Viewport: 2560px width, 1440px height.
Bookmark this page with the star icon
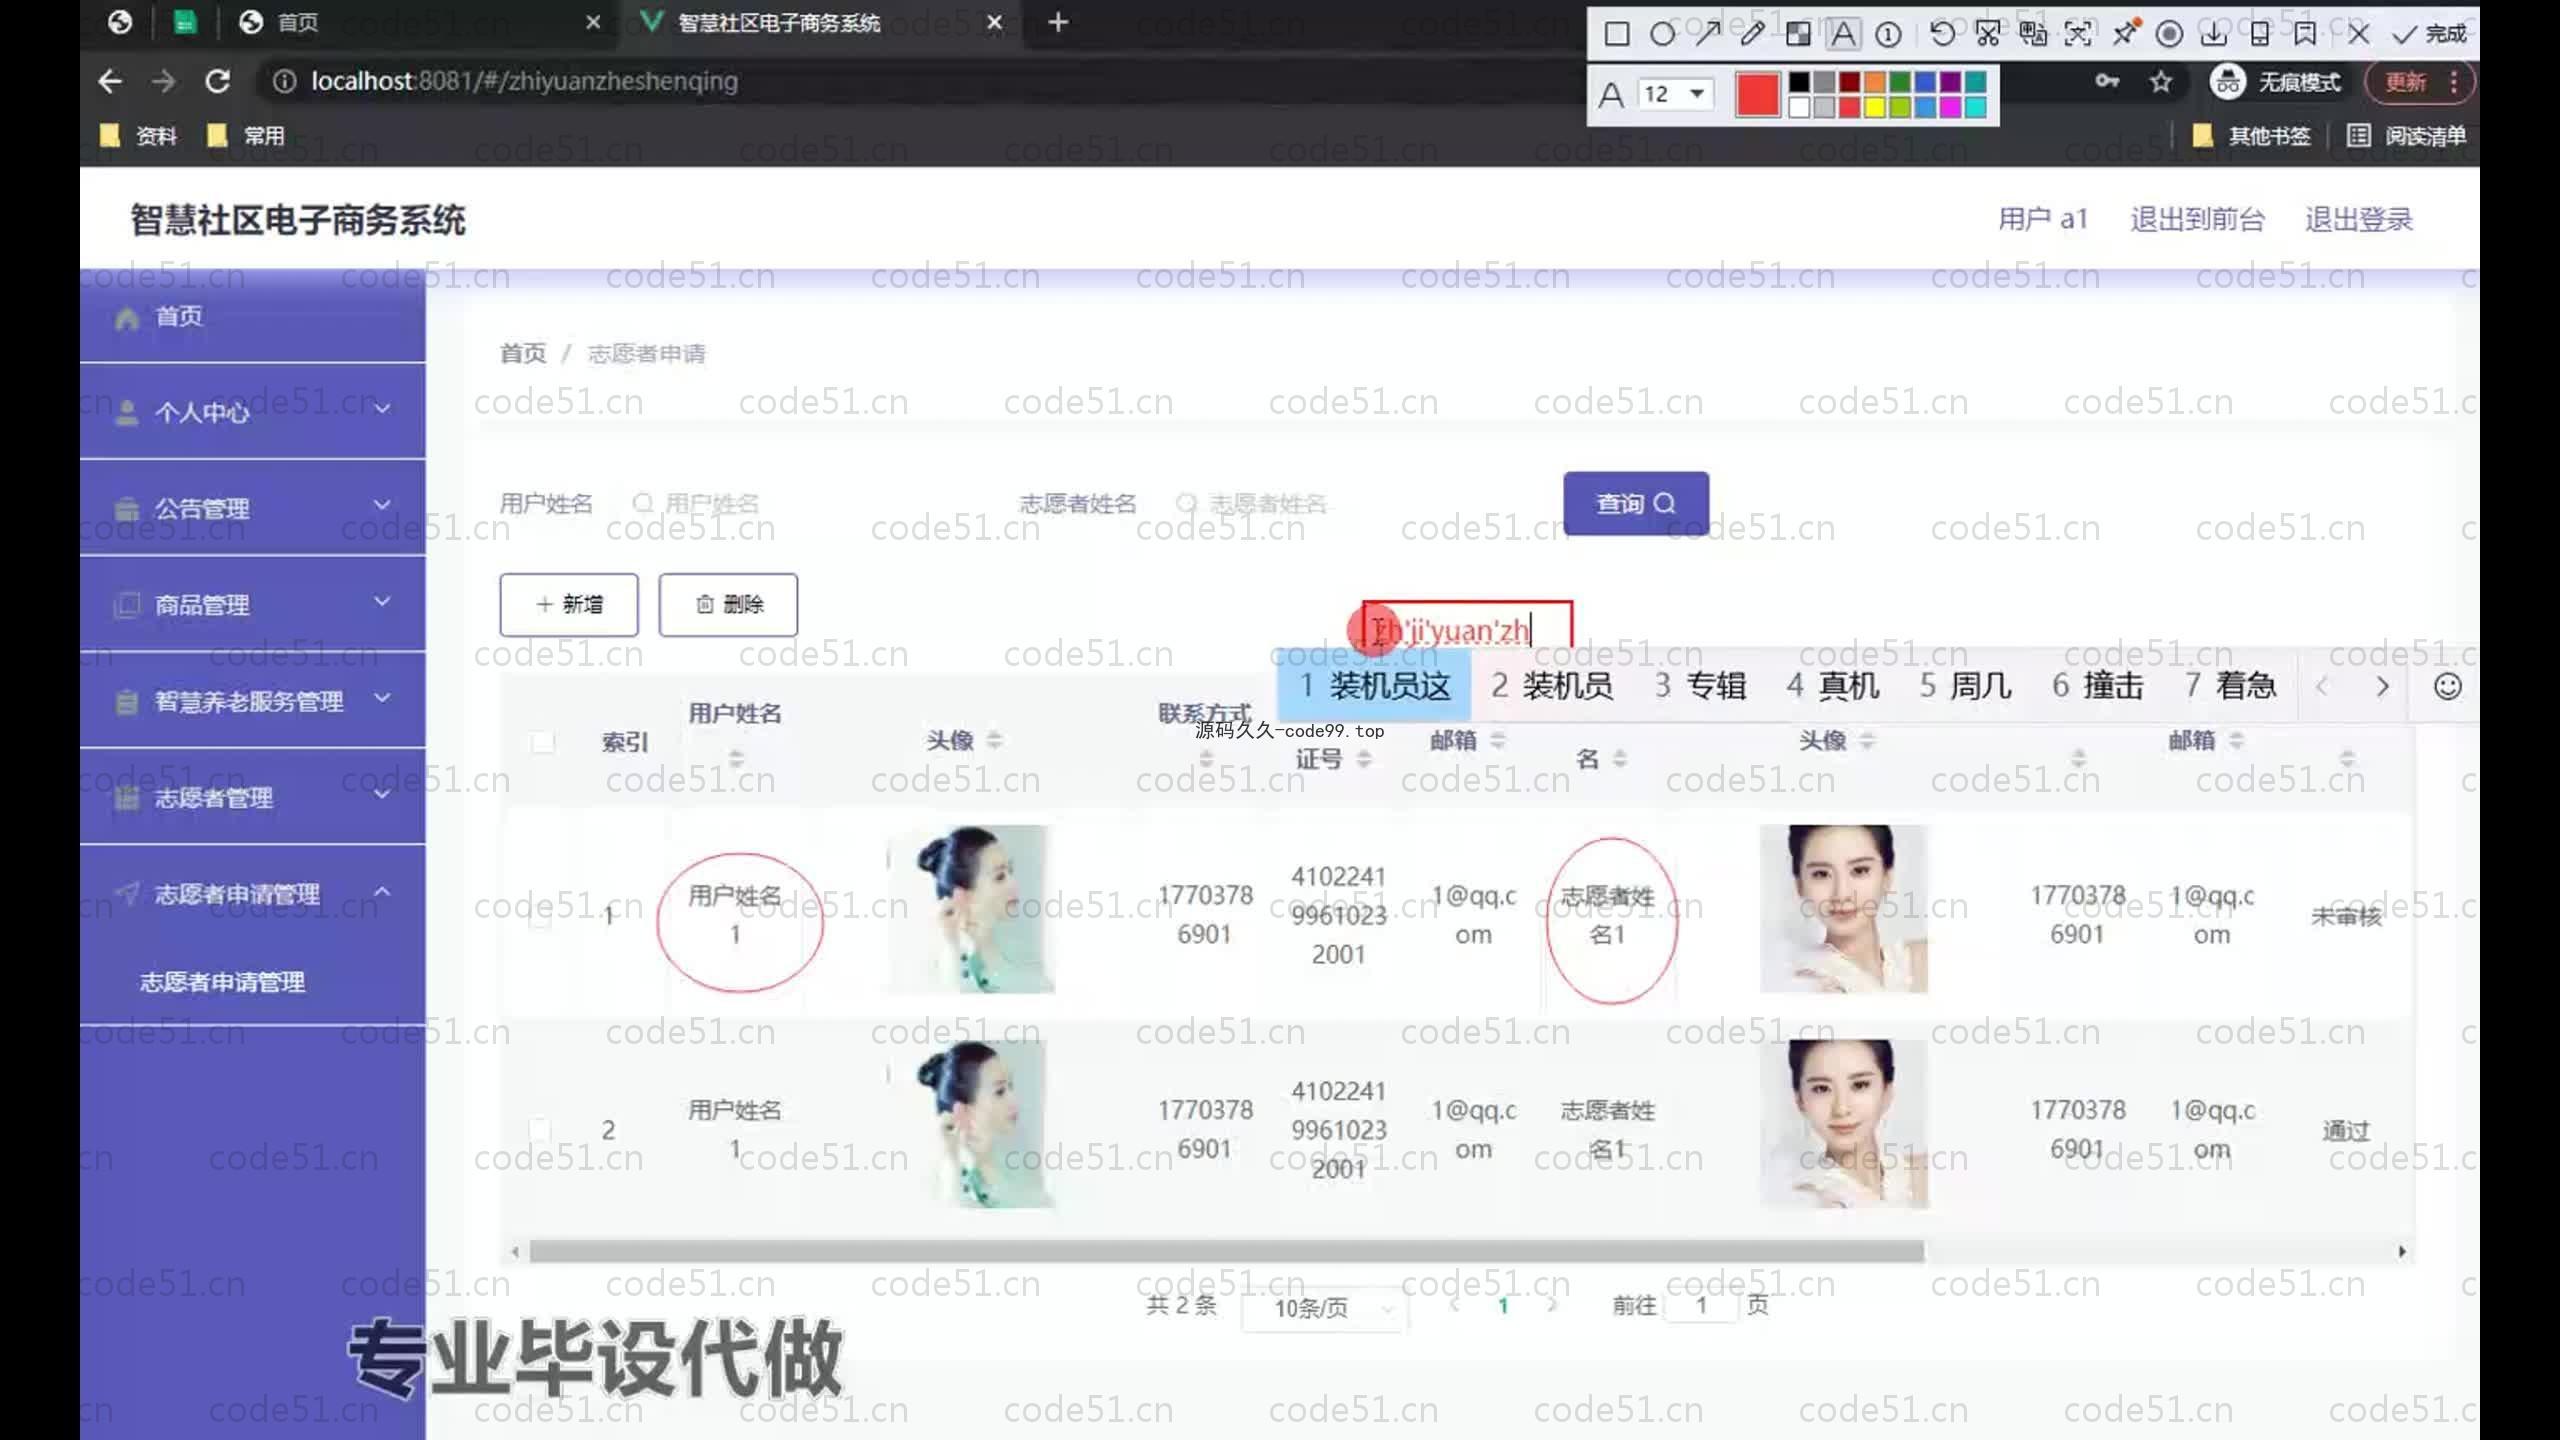[x=2160, y=81]
